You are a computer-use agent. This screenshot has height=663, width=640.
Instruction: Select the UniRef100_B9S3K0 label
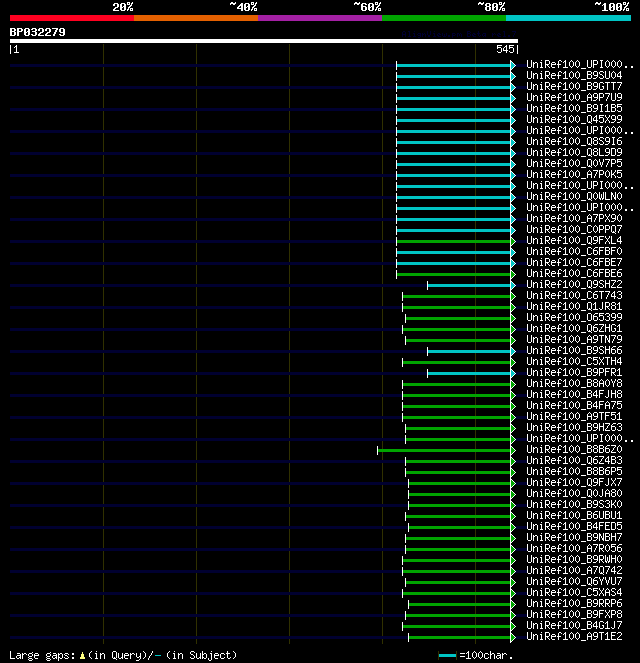574,504
